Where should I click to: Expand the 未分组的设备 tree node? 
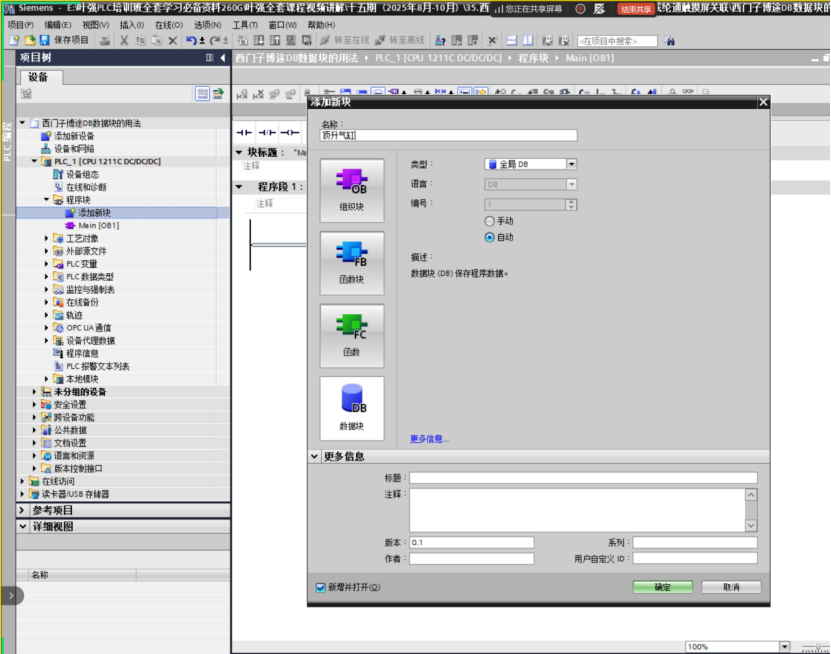34,392
